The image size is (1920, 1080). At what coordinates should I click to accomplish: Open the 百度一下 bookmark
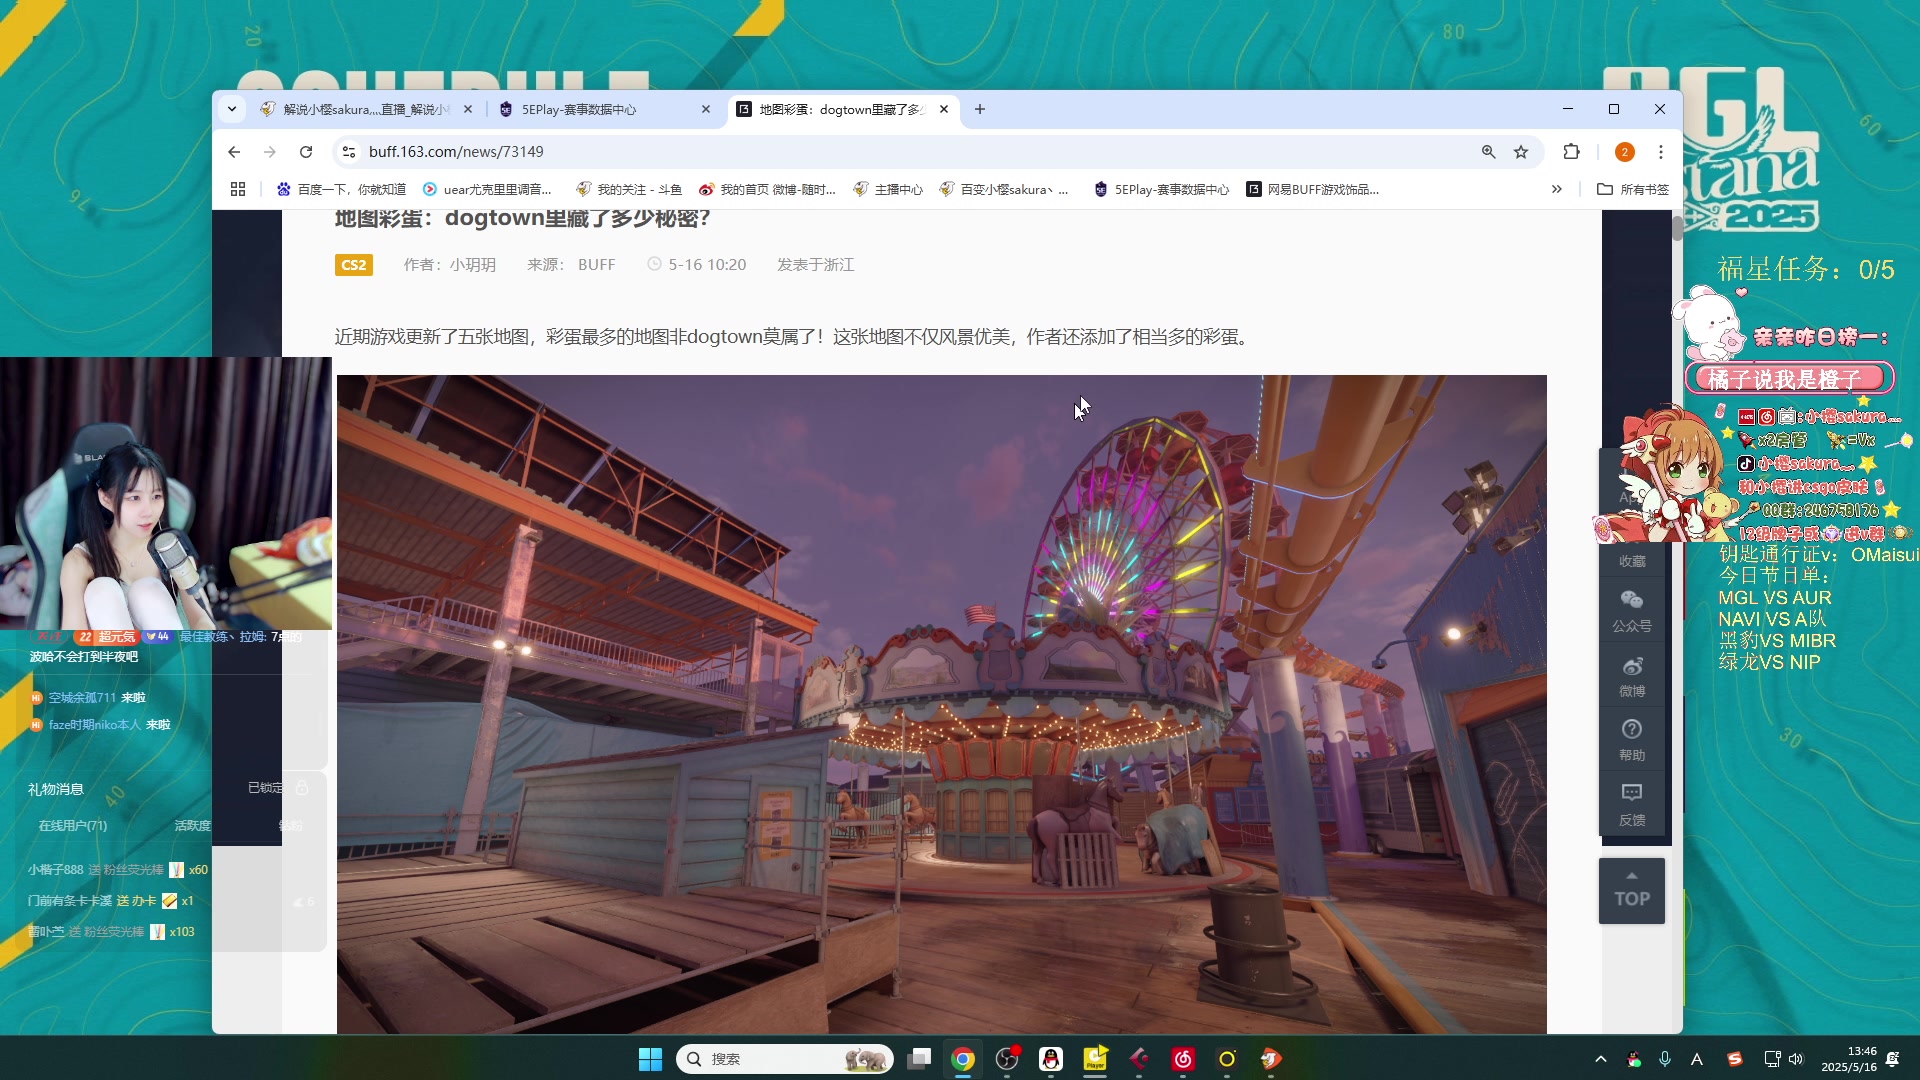(341, 189)
